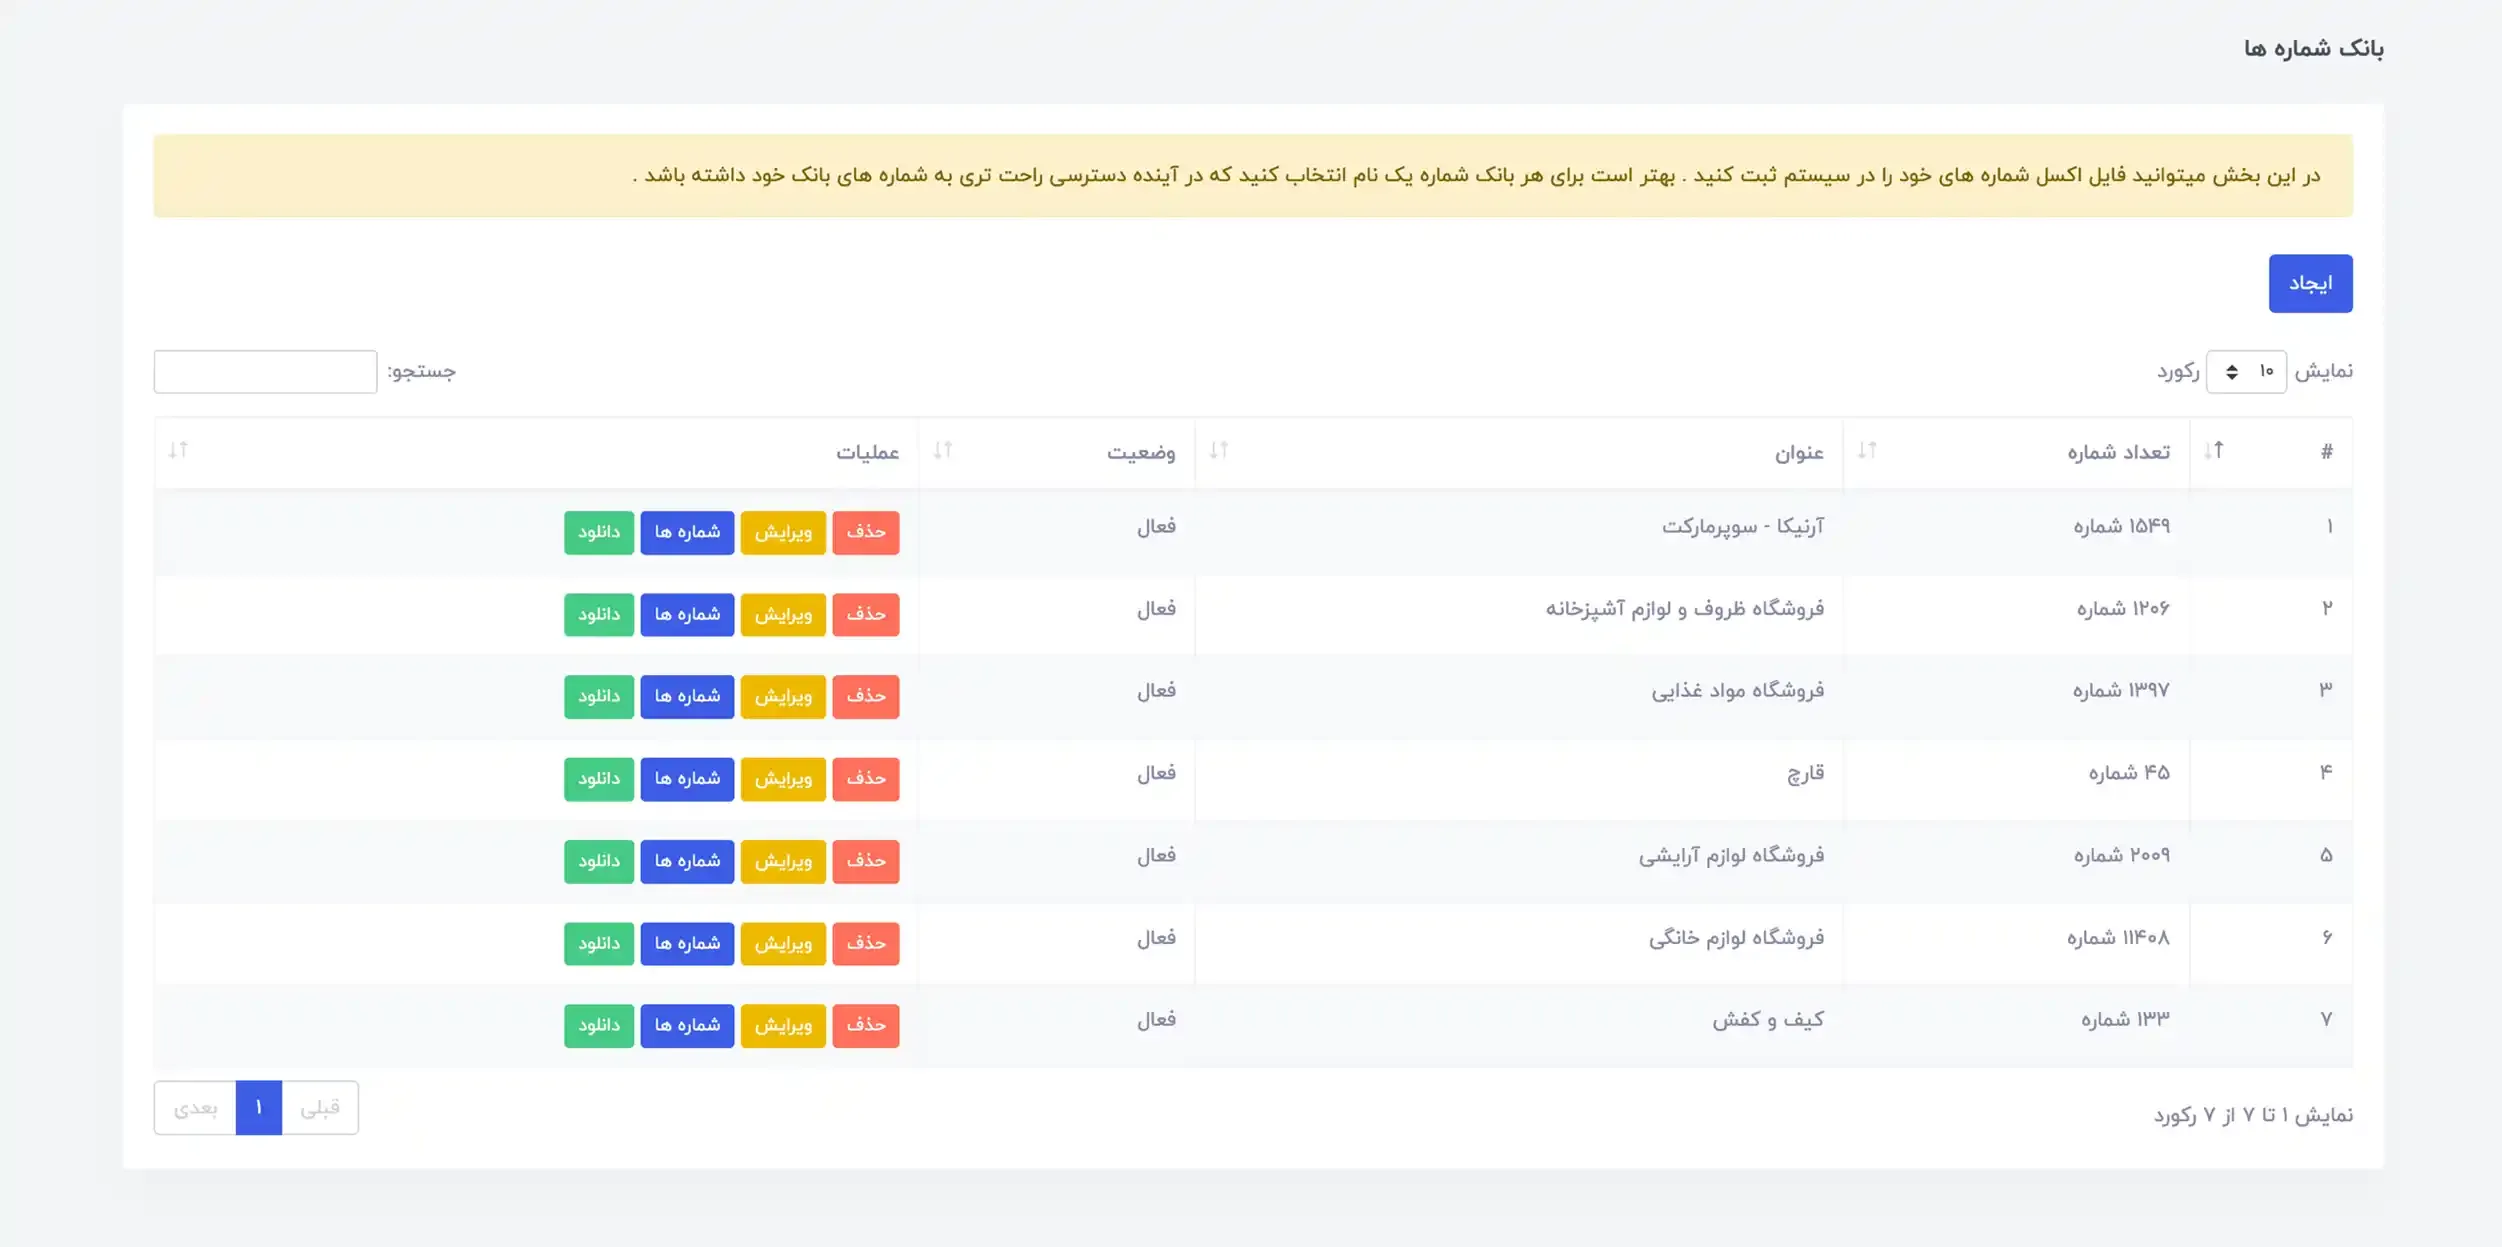This screenshot has width=2502, height=1247.
Task: Open the records-per-page dropdown showing ۱۰
Action: pos(2246,372)
